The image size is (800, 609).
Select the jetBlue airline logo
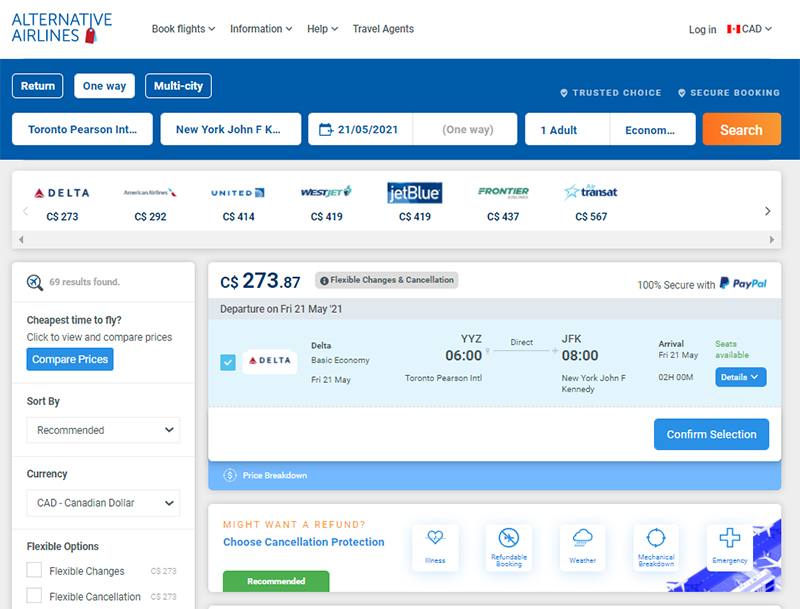tap(415, 193)
